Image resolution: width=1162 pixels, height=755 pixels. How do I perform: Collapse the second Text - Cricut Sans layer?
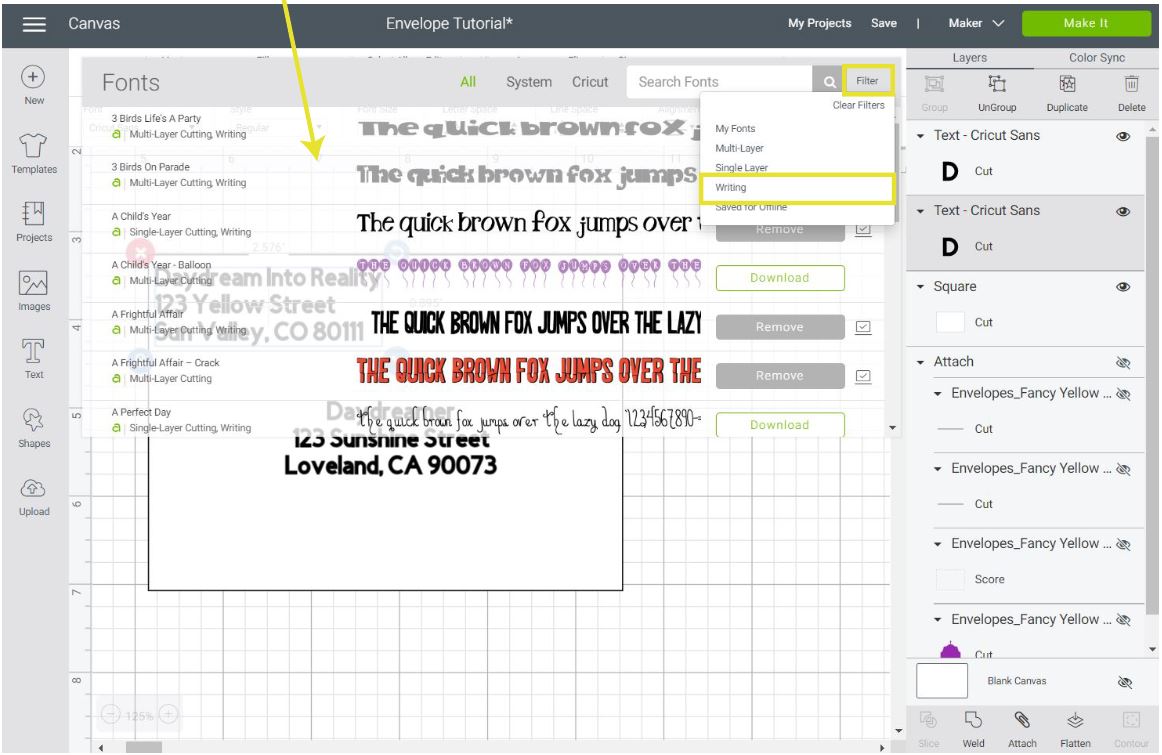920,211
